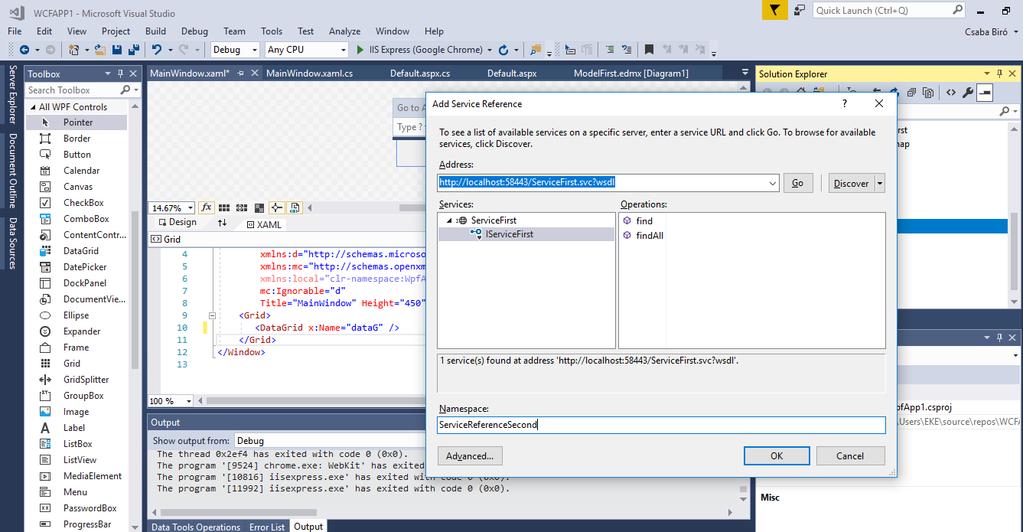Viewport: 1023px width, 532px height.
Task: Click the Save All icon in toolbar
Action: coord(134,50)
